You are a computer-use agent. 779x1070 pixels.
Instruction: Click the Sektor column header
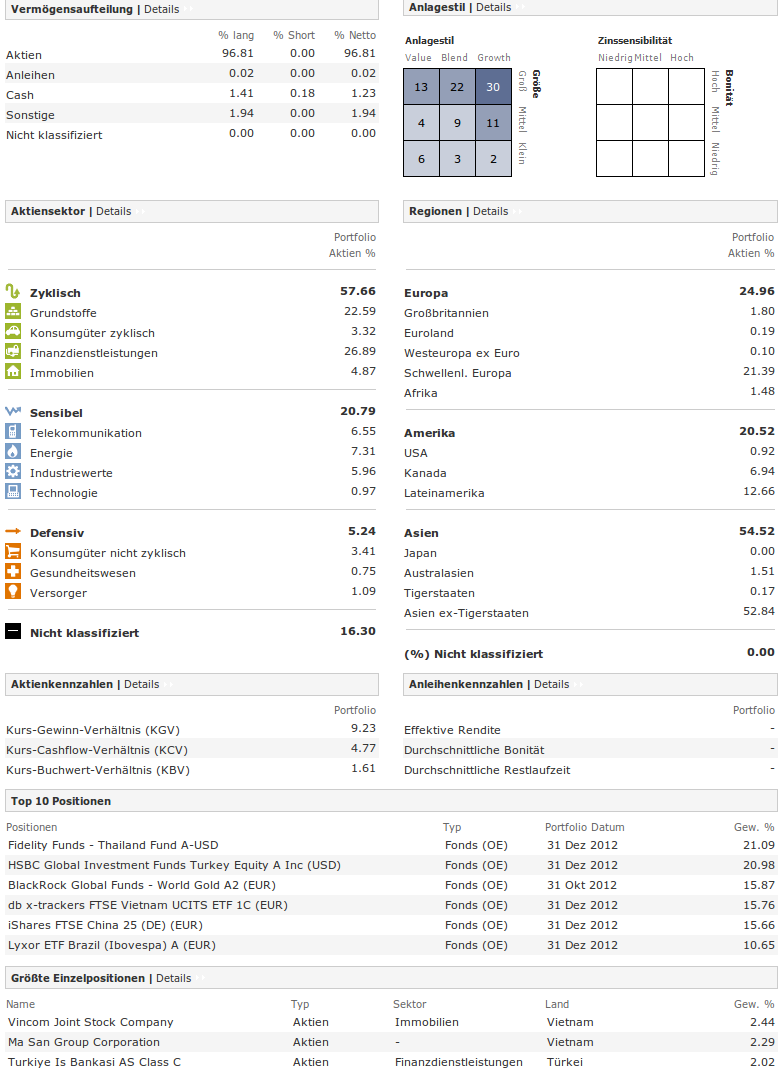410,1004
